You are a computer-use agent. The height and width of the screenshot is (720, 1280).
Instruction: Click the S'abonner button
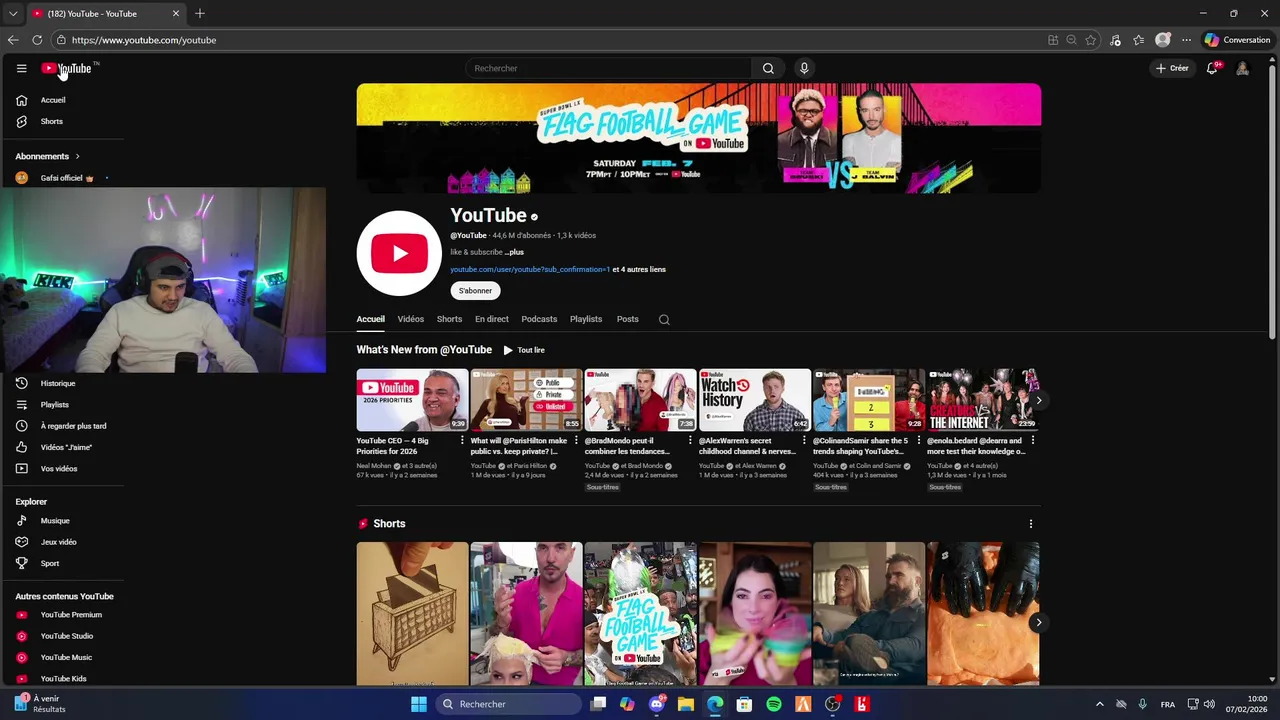(x=475, y=291)
